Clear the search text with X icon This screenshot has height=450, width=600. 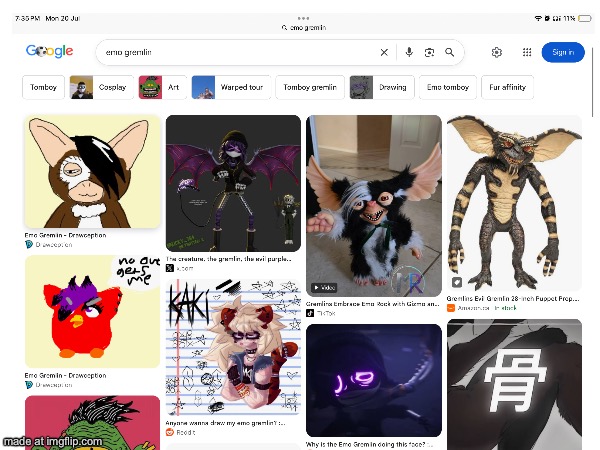[384, 52]
